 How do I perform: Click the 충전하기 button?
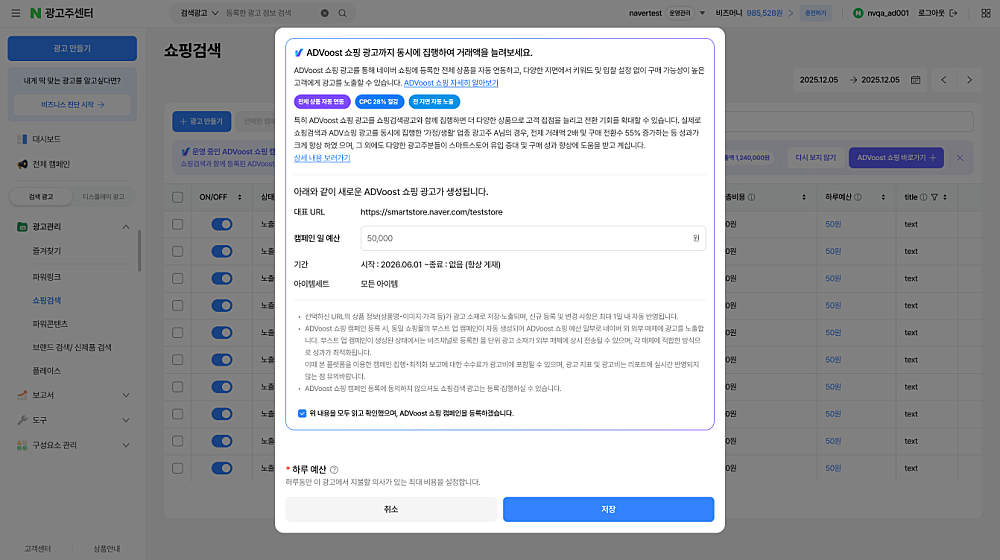click(815, 13)
